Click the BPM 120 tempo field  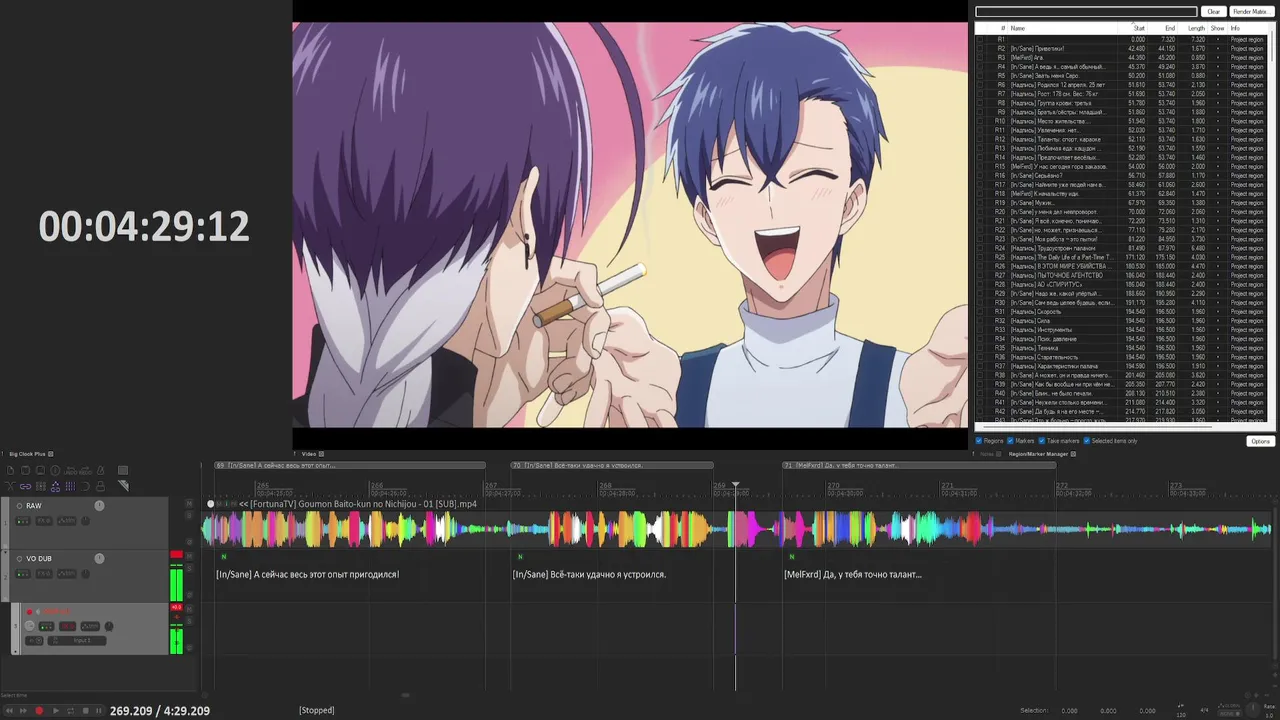[1181, 715]
